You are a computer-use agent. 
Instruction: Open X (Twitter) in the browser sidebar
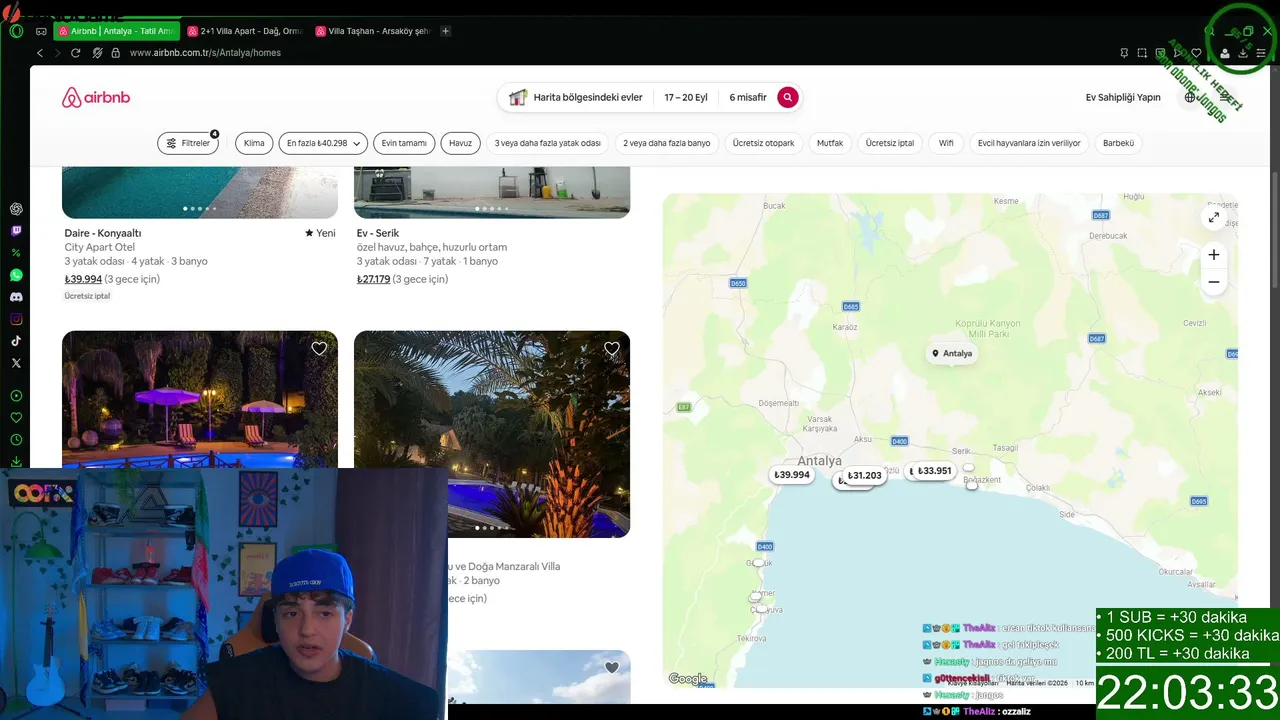(x=16, y=363)
